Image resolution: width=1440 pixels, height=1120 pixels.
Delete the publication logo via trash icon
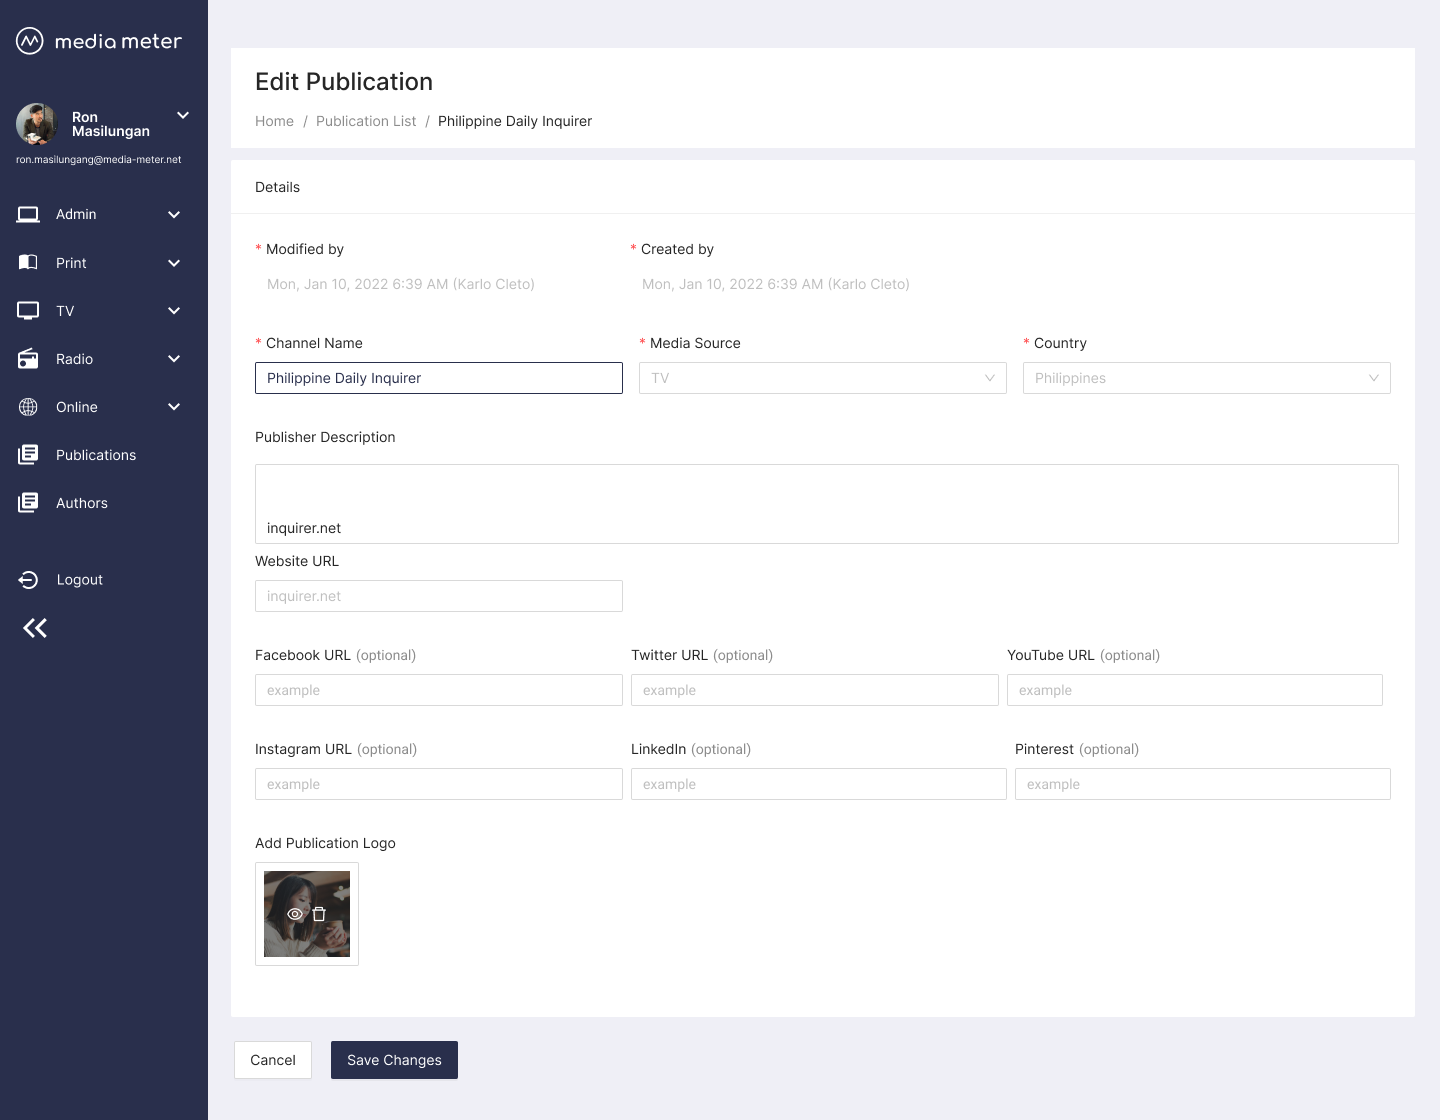point(319,914)
